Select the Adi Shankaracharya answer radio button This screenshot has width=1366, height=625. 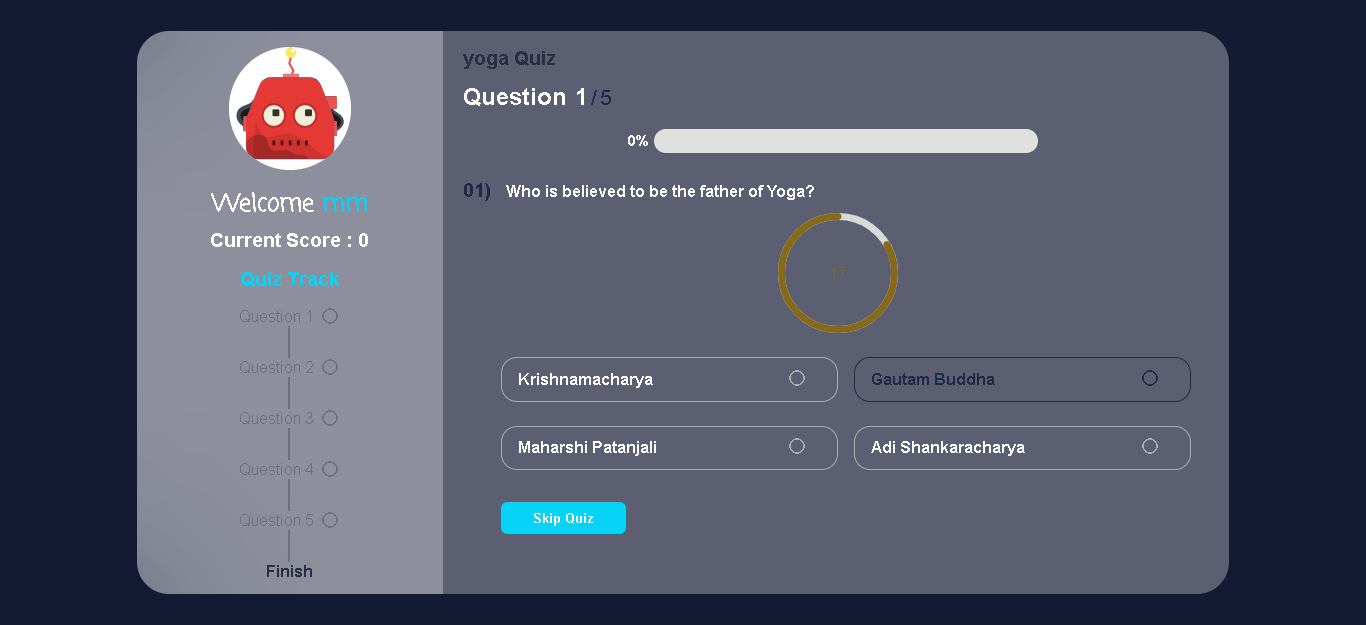tap(1150, 446)
